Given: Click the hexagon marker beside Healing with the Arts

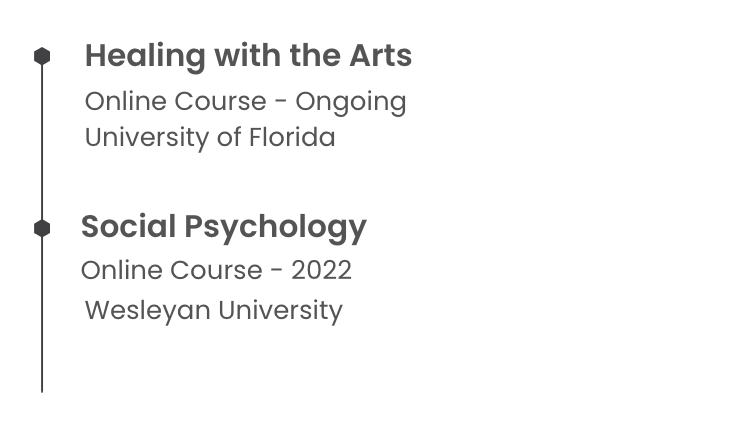Looking at the screenshot, I should (42, 56).
